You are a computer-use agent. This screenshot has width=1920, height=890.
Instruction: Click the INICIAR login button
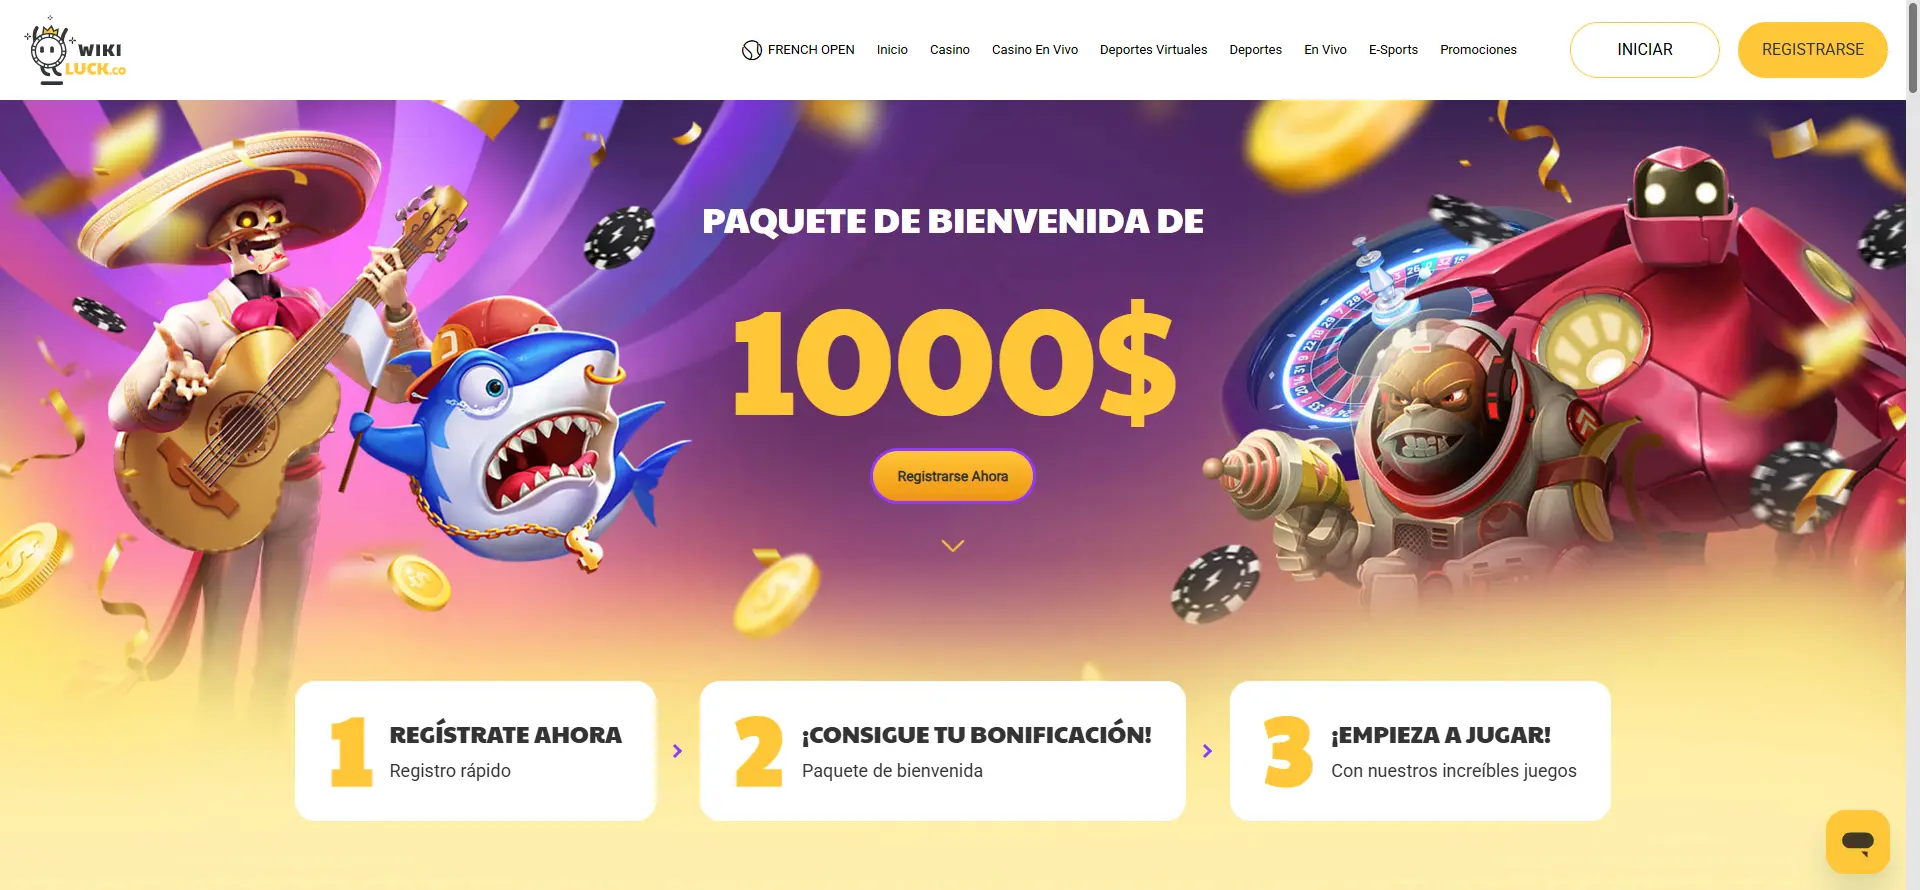click(1644, 50)
